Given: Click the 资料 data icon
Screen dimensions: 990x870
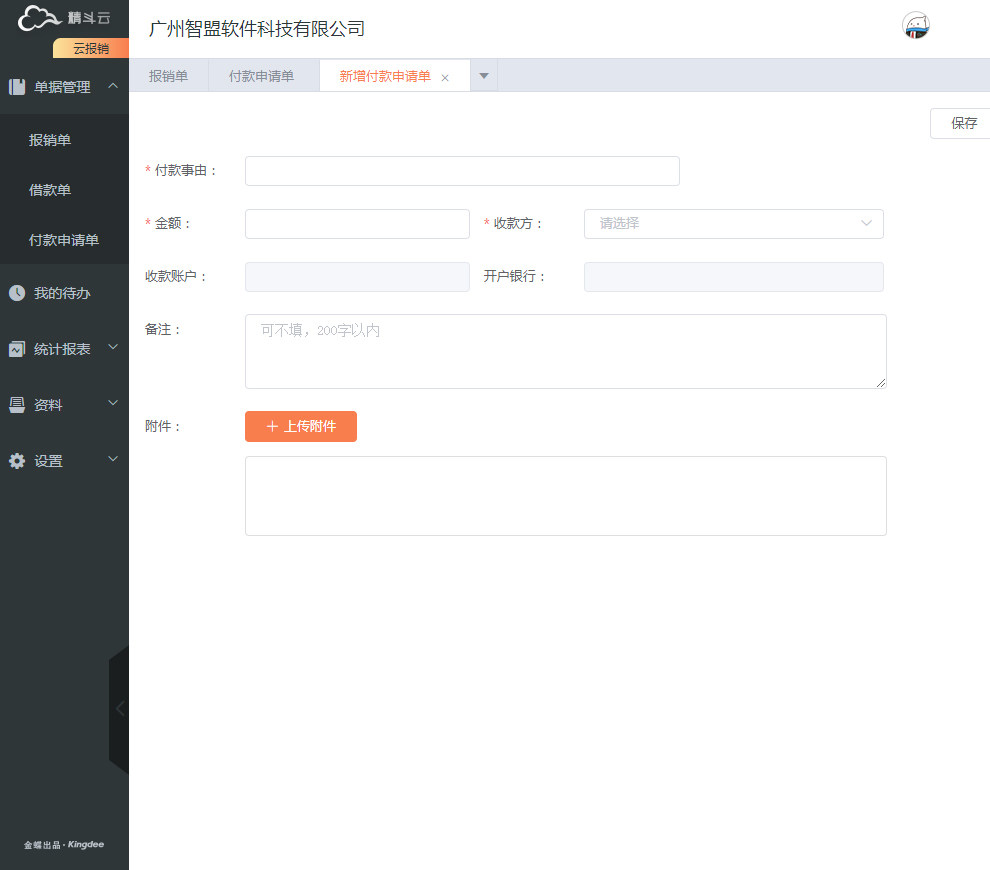Looking at the screenshot, I should 17,405.
